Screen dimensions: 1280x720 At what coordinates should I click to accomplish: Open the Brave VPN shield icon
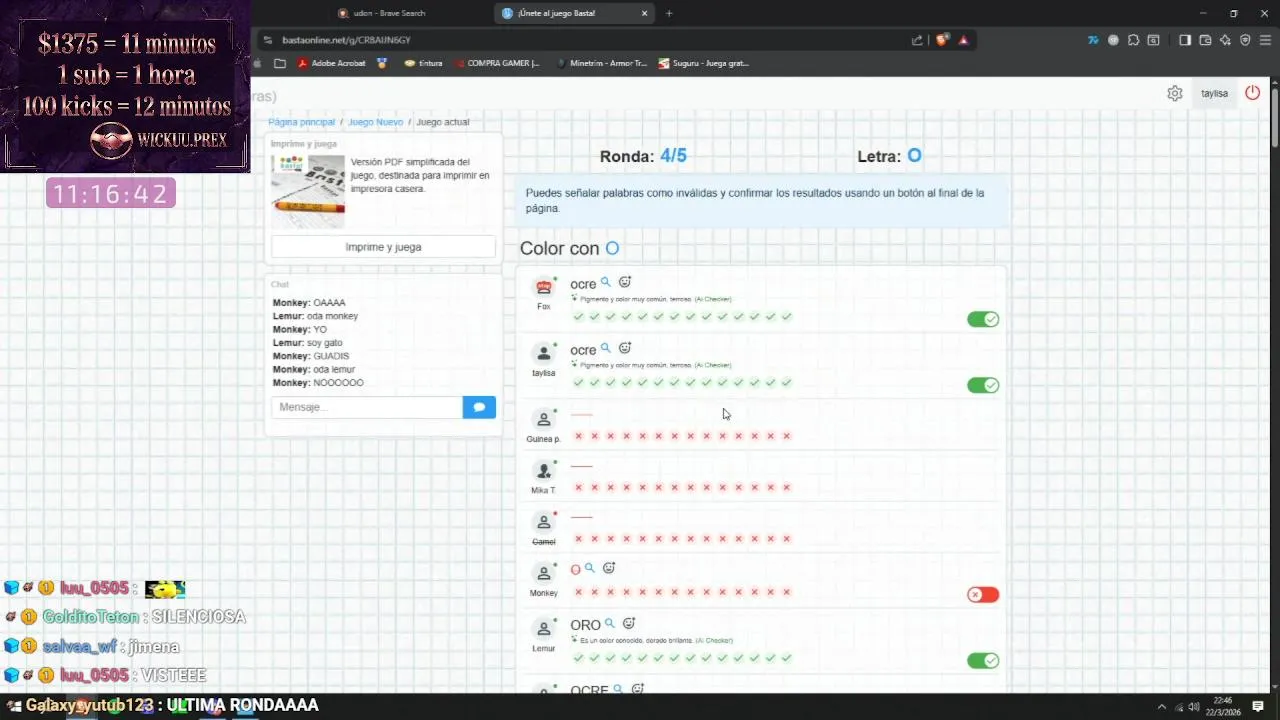click(x=1245, y=40)
